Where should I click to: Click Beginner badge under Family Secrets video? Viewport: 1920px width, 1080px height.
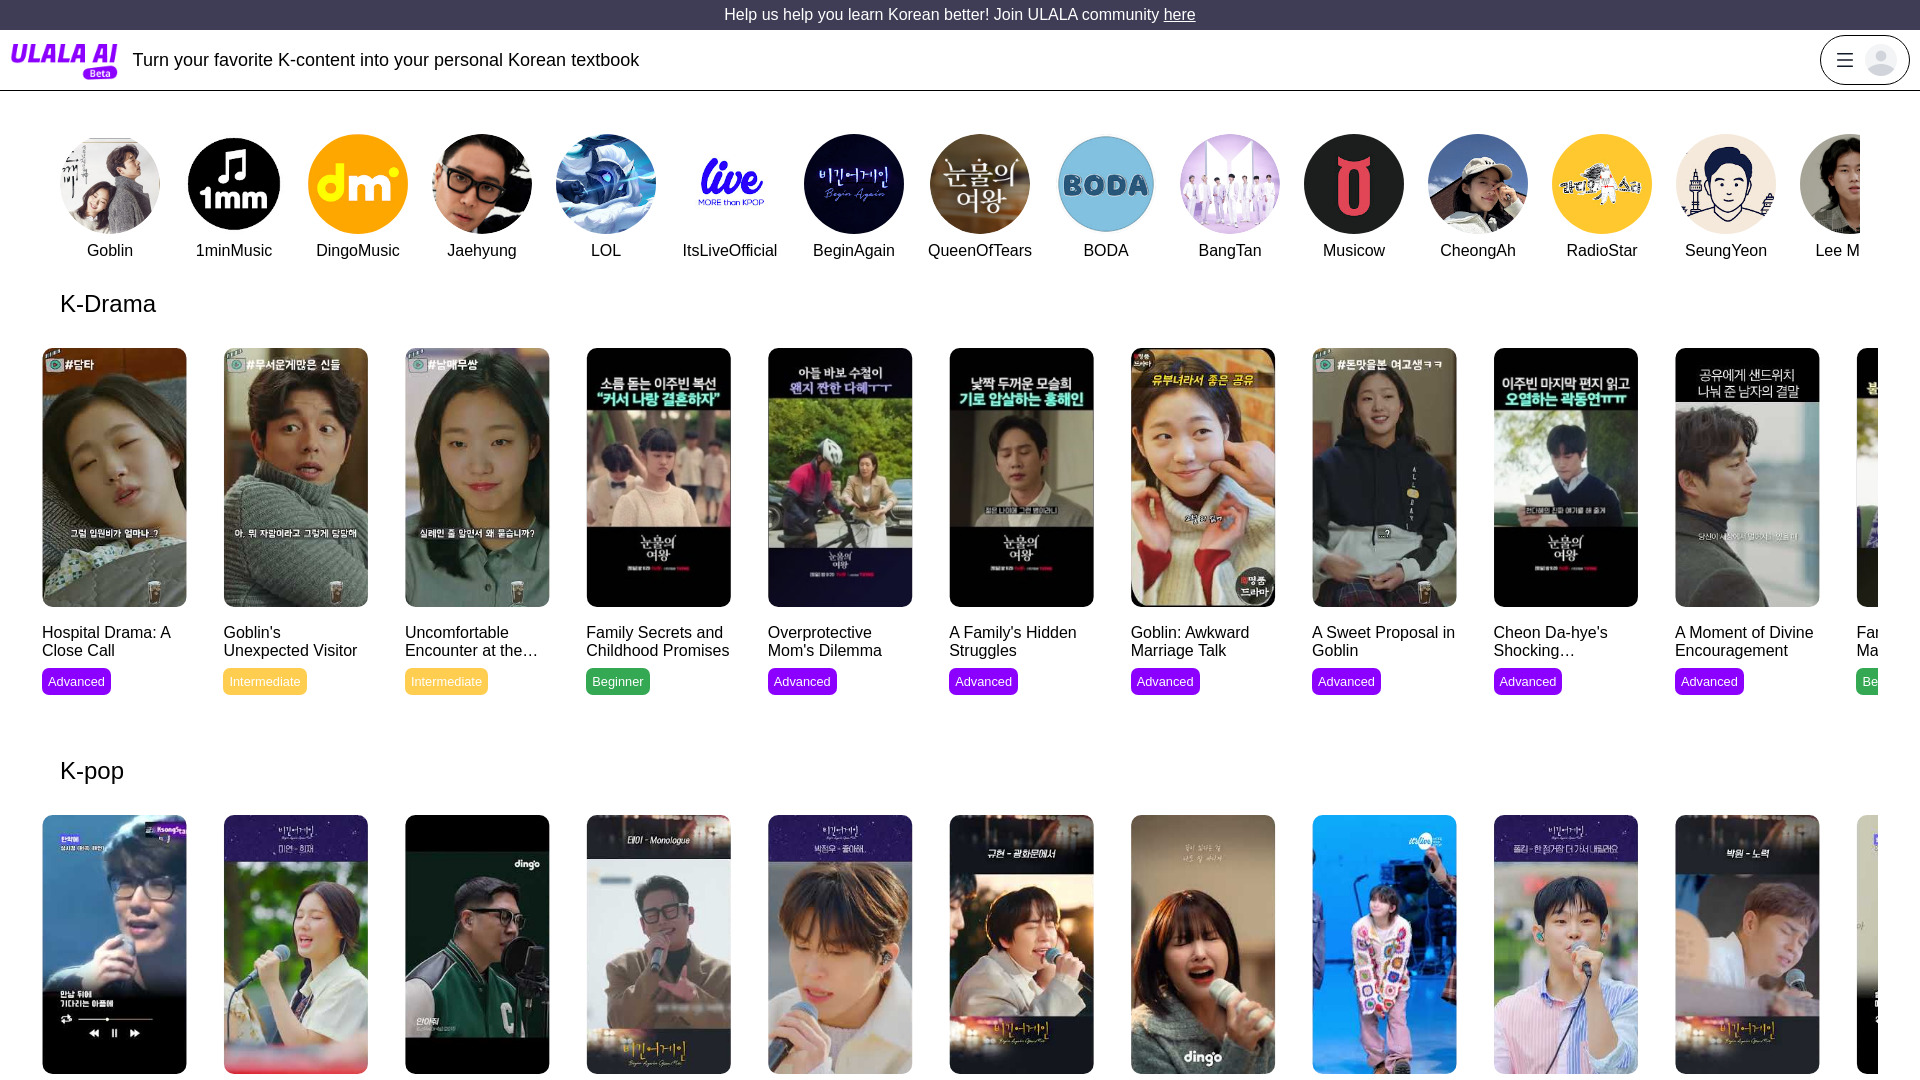pyautogui.click(x=617, y=682)
